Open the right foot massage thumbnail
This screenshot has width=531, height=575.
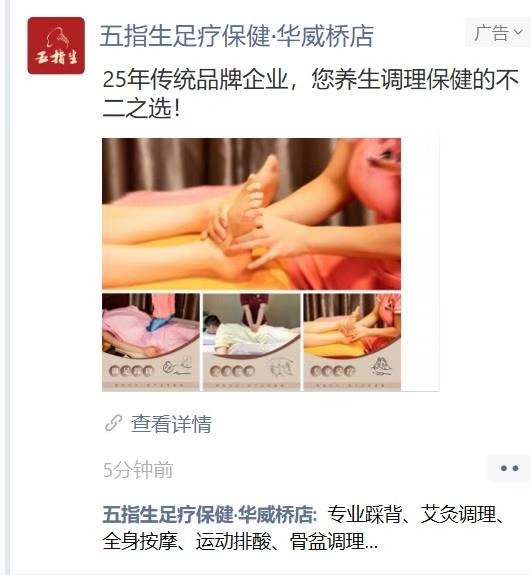click(x=352, y=342)
